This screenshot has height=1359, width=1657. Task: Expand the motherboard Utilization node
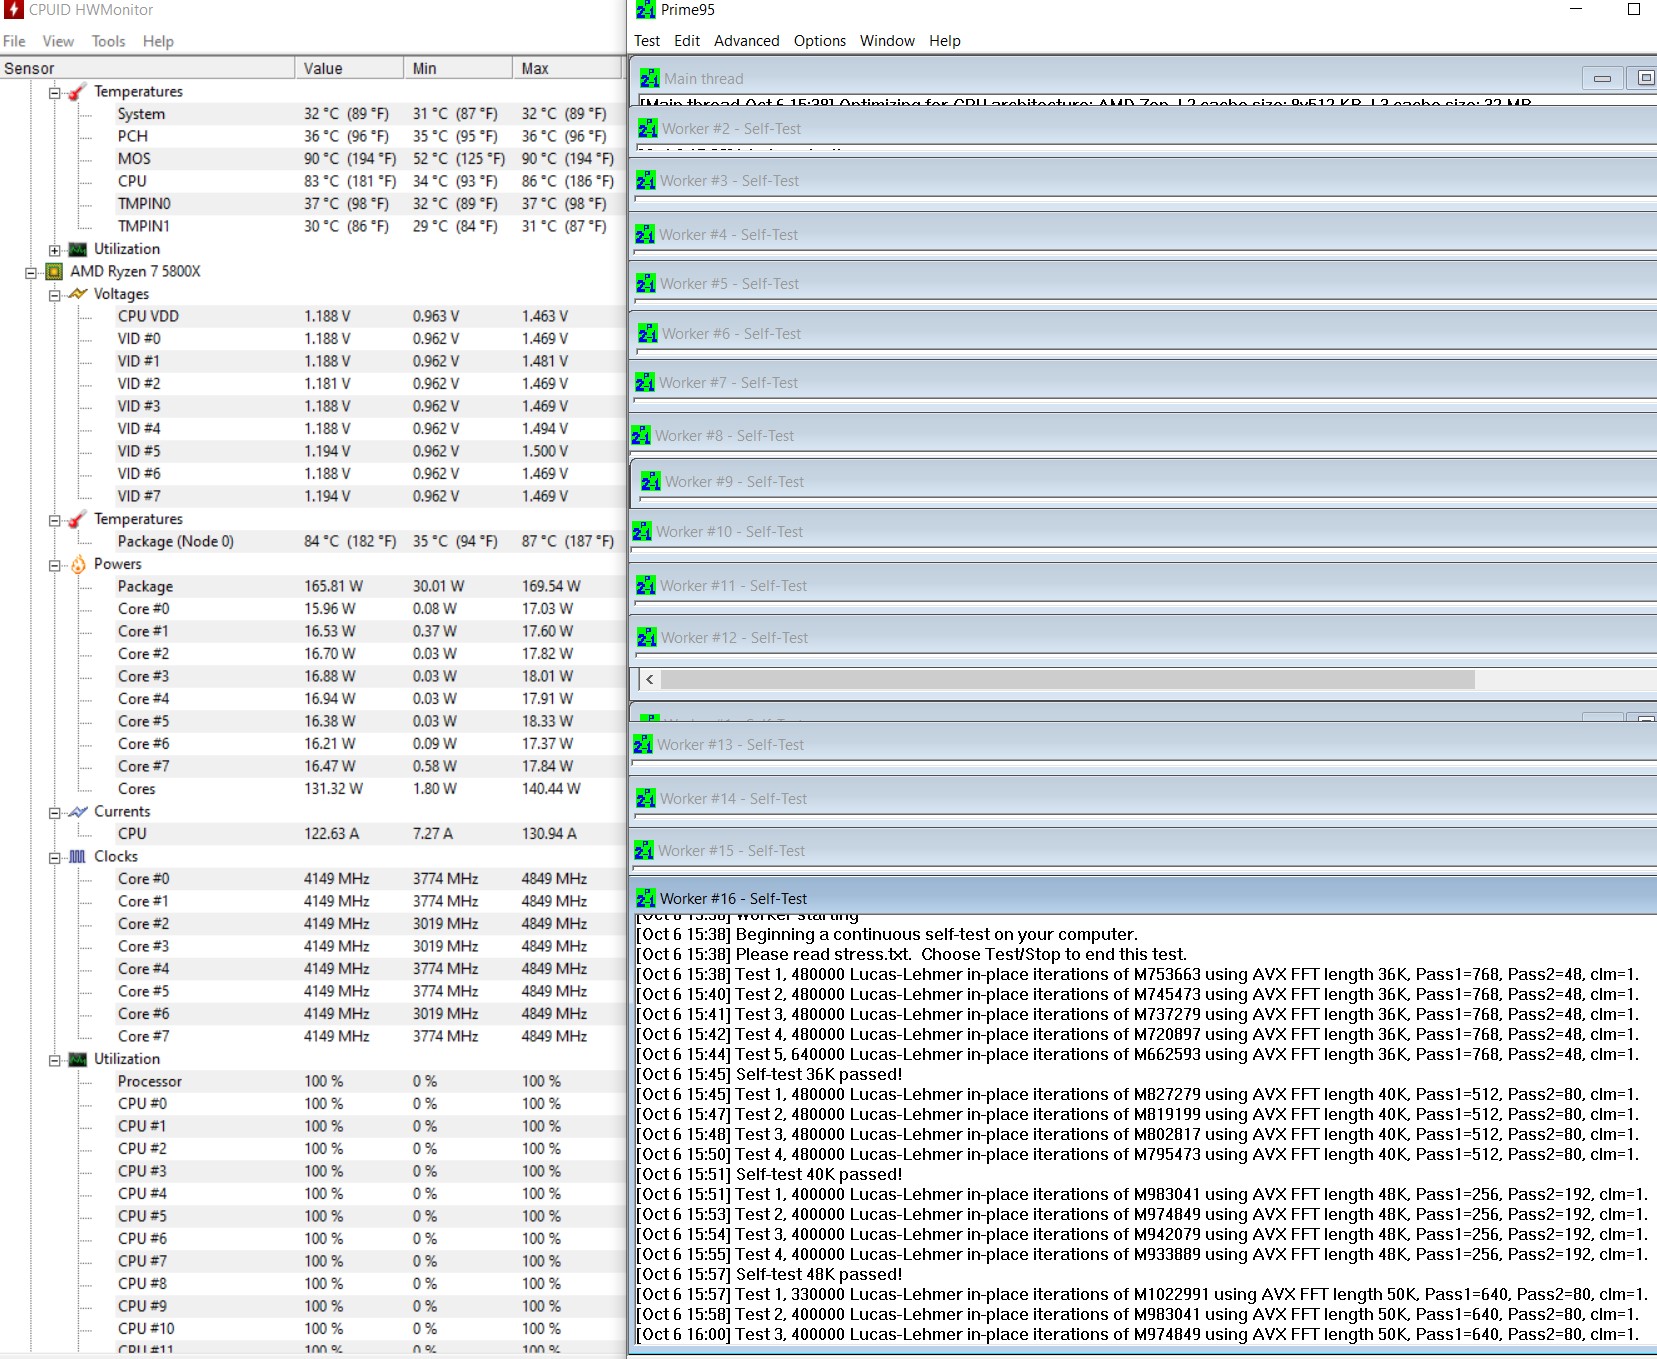tap(55, 250)
